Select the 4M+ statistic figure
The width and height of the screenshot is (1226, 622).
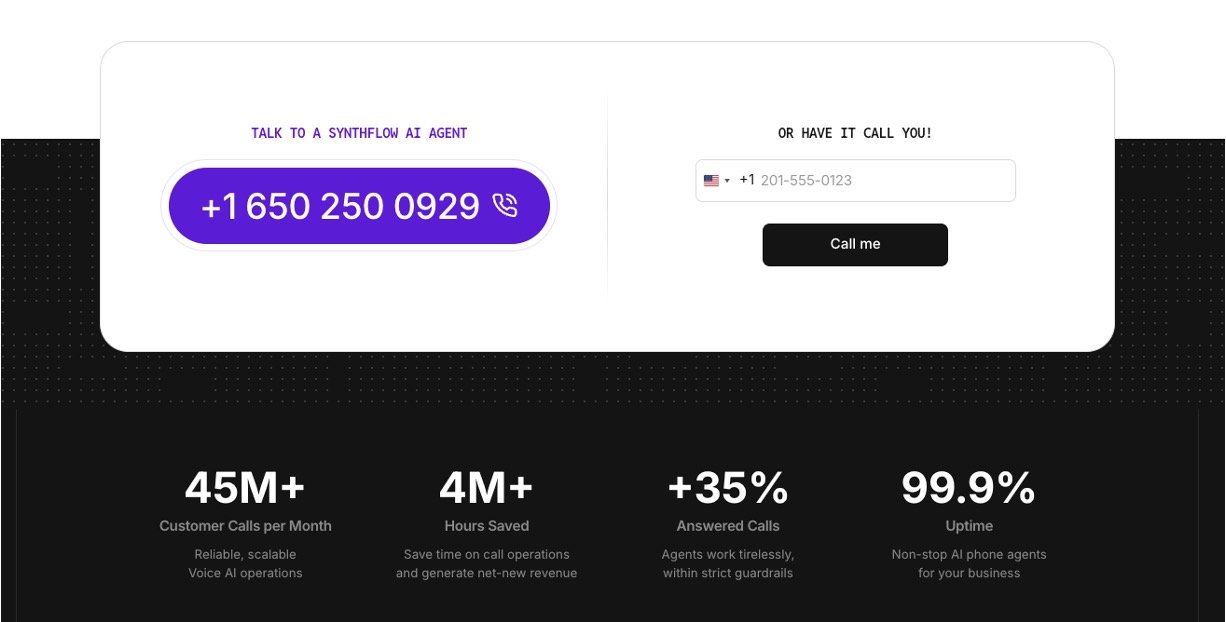(x=486, y=488)
